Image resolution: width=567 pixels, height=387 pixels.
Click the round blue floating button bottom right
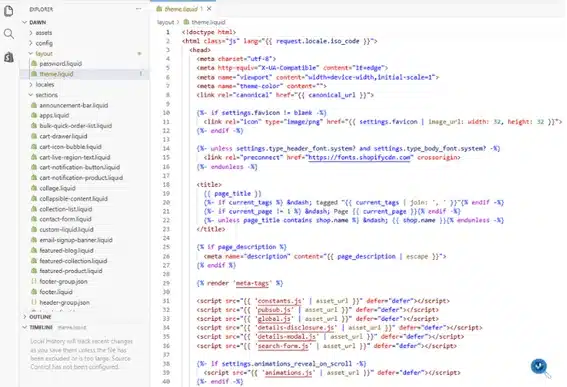[x=539, y=366]
